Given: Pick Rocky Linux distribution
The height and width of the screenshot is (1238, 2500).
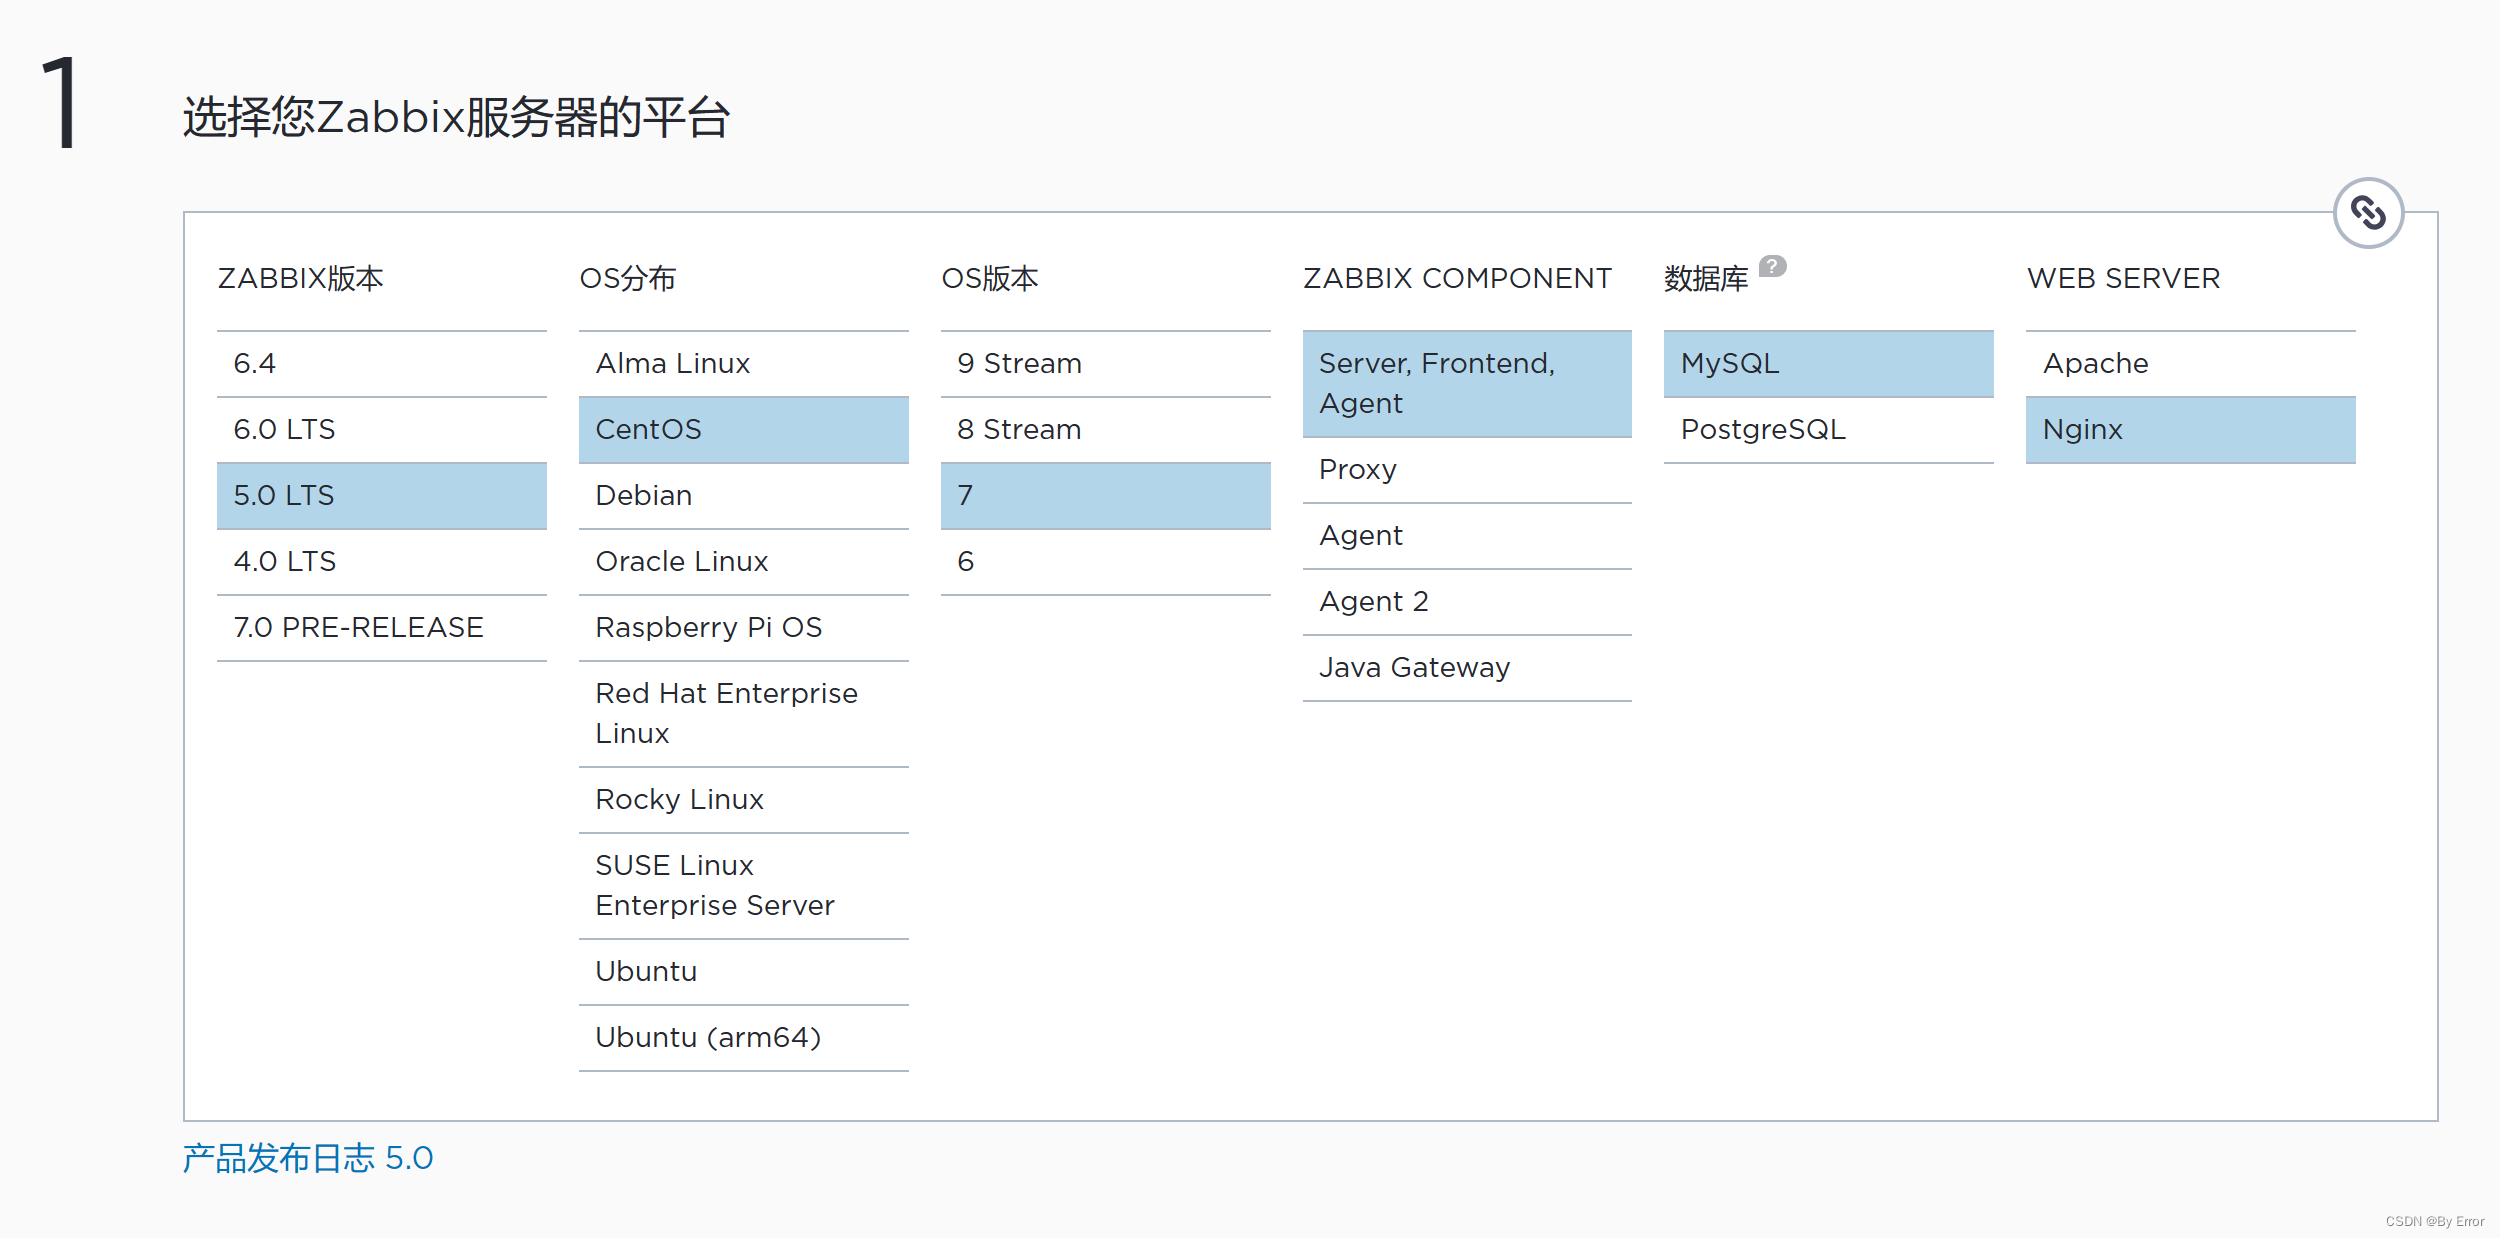Looking at the screenshot, I should (744, 800).
